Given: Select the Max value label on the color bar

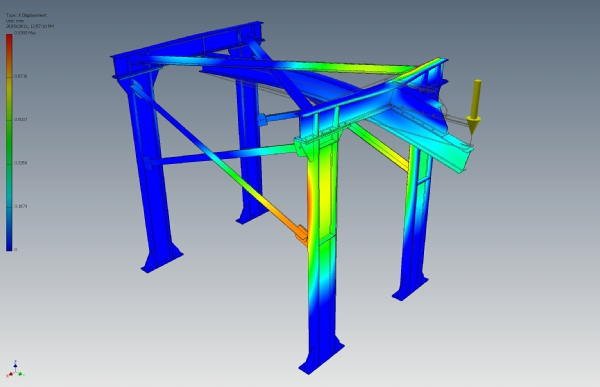Looking at the screenshot, I should (x=25, y=33).
